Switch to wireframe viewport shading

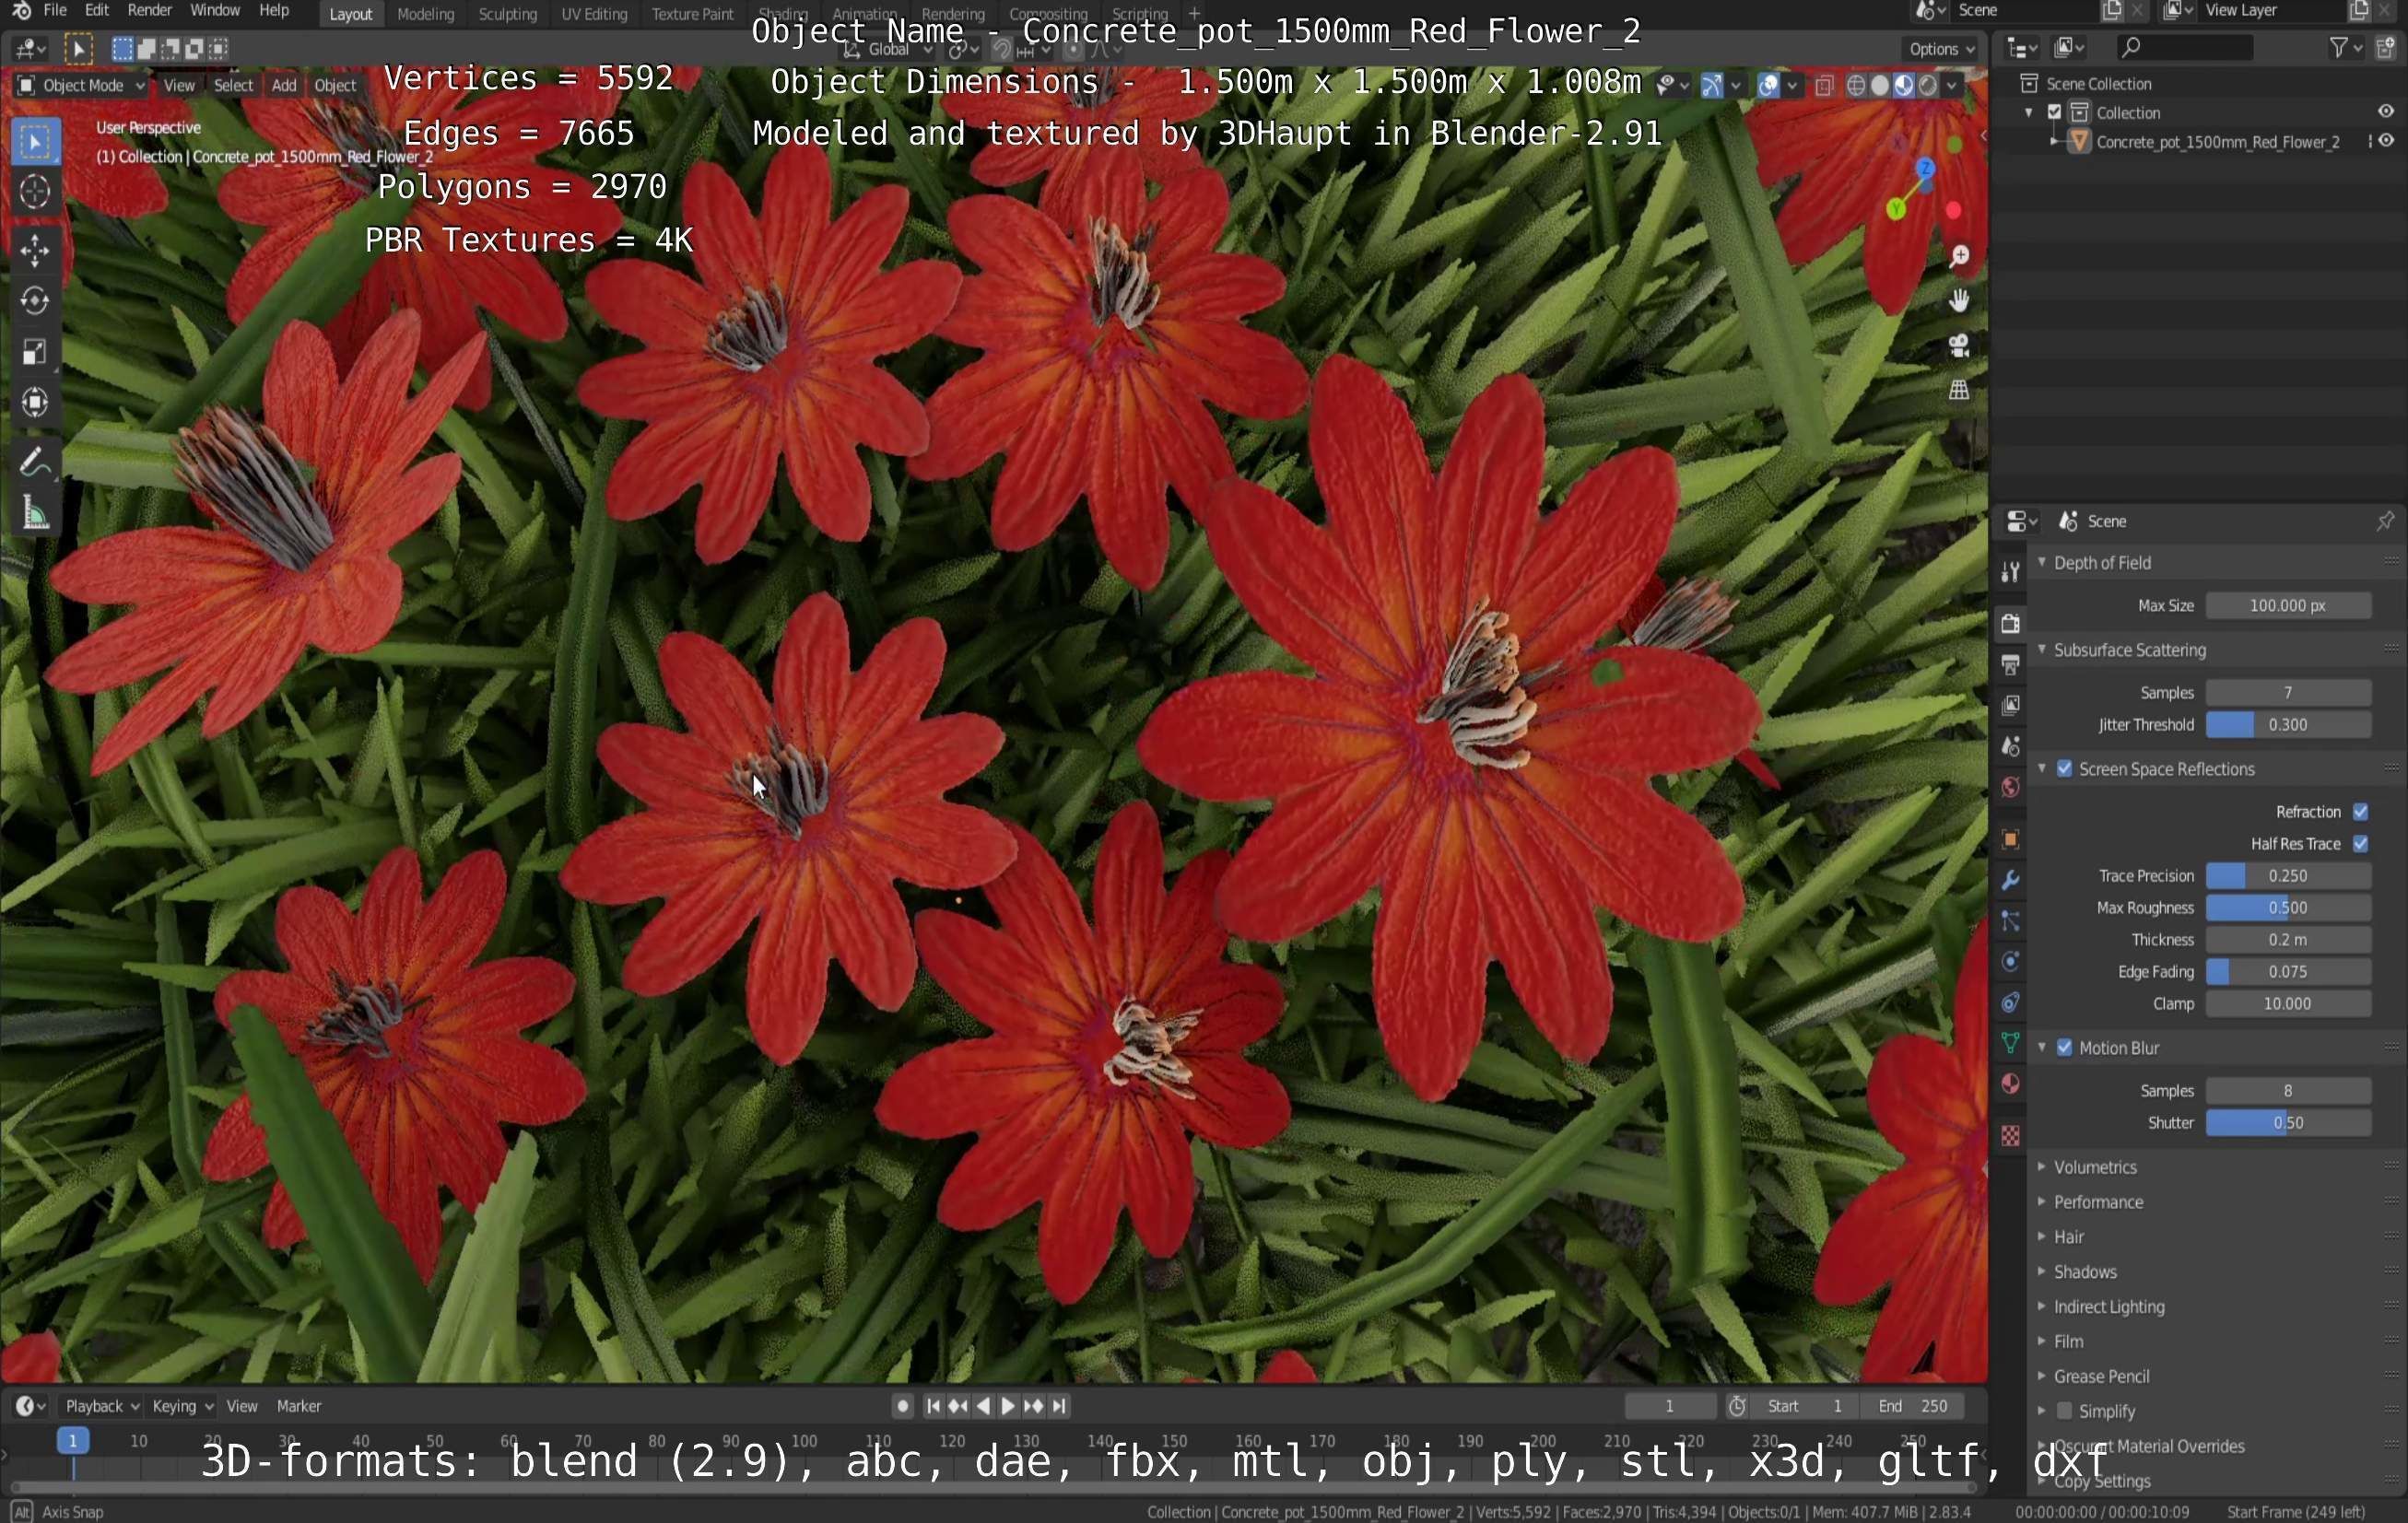1856,86
